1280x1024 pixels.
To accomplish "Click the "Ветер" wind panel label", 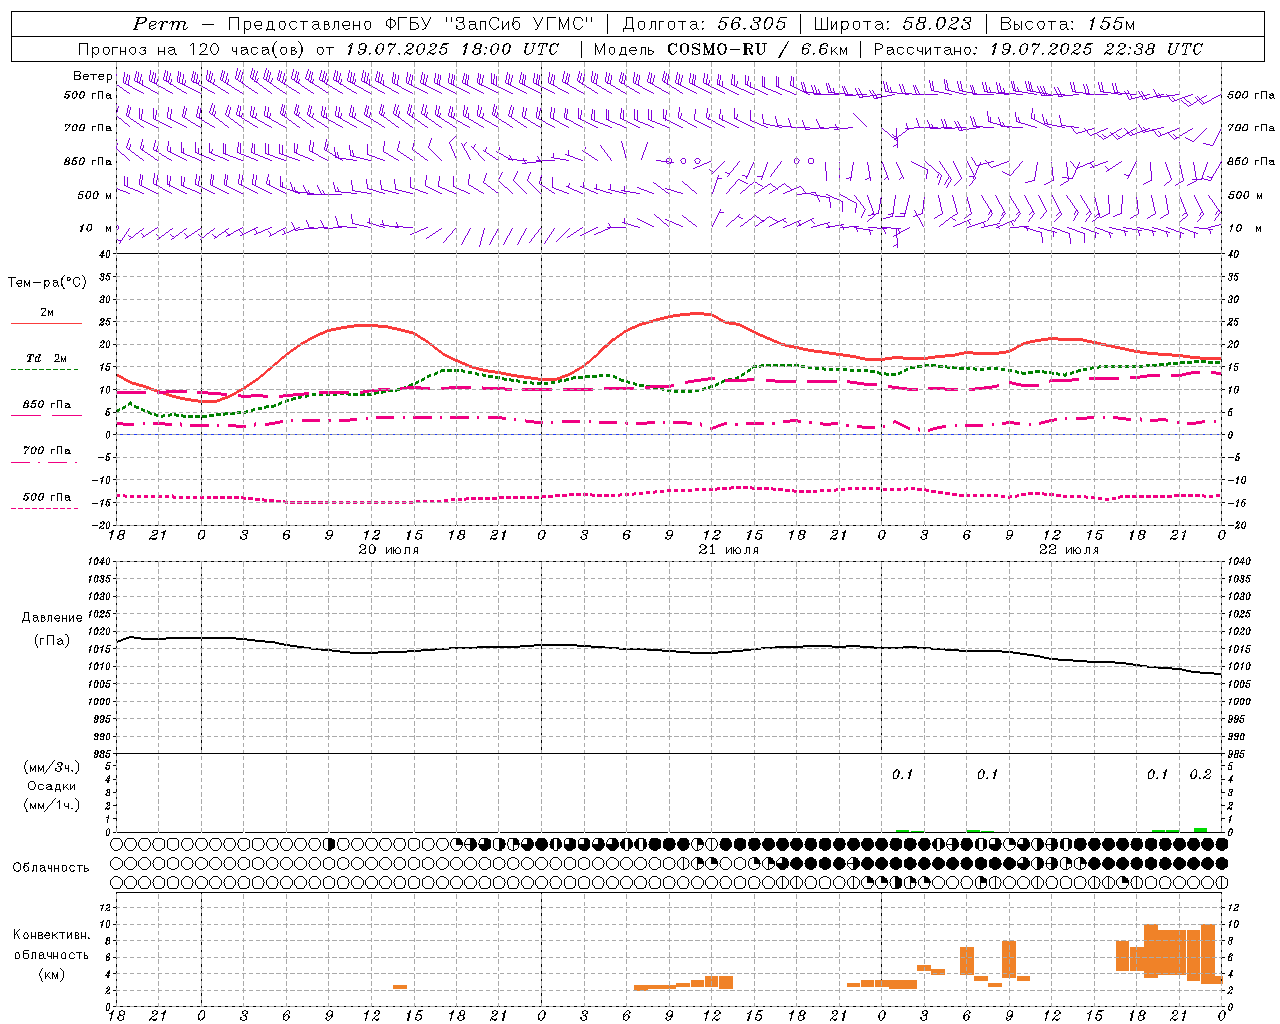I will 93,76.
